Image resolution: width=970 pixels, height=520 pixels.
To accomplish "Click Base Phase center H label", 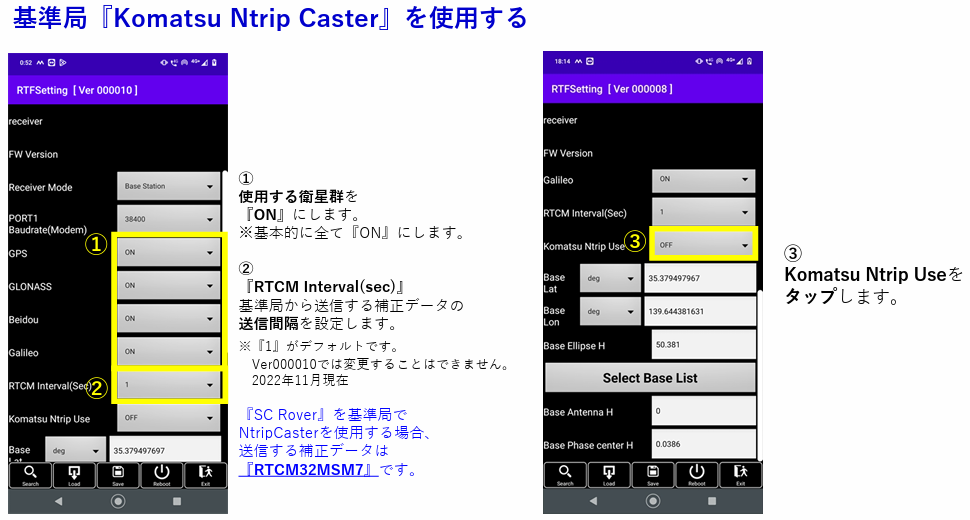I will point(588,446).
